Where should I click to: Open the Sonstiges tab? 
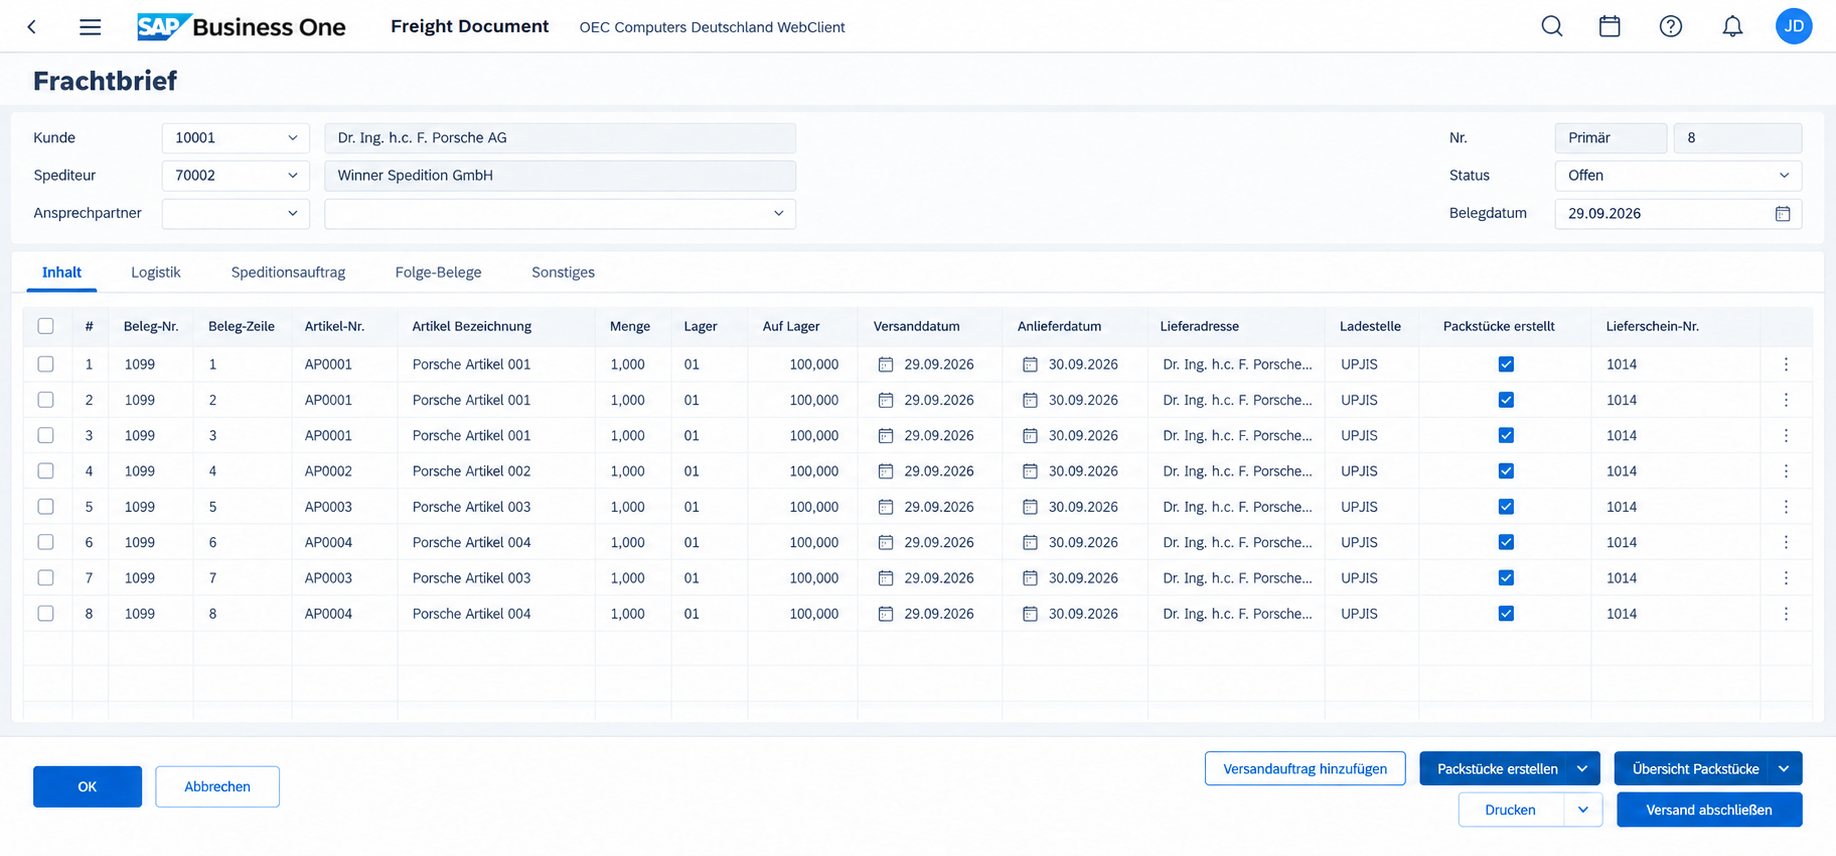[563, 272]
